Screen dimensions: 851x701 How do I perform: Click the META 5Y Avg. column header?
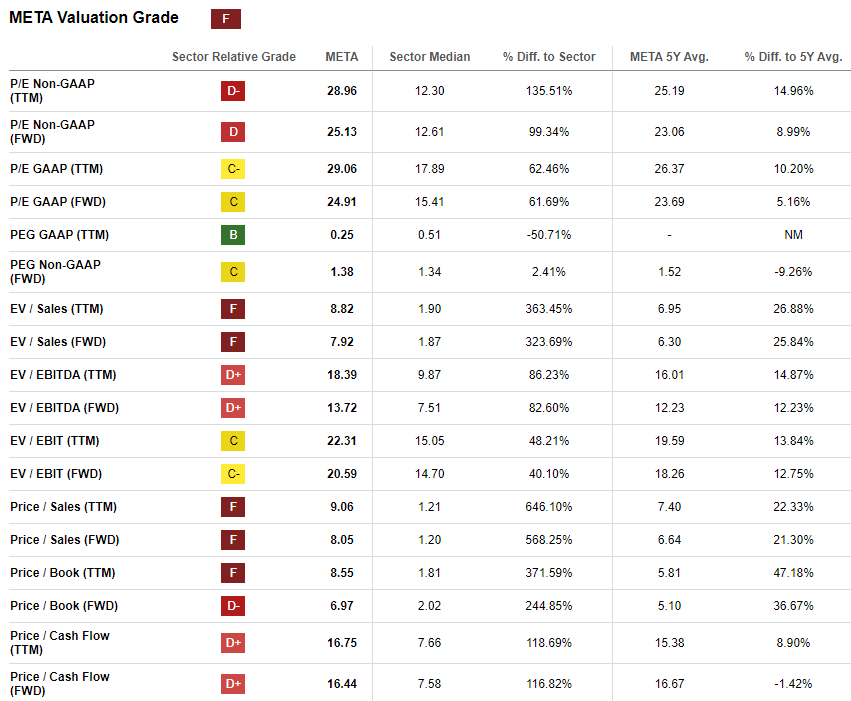point(669,57)
